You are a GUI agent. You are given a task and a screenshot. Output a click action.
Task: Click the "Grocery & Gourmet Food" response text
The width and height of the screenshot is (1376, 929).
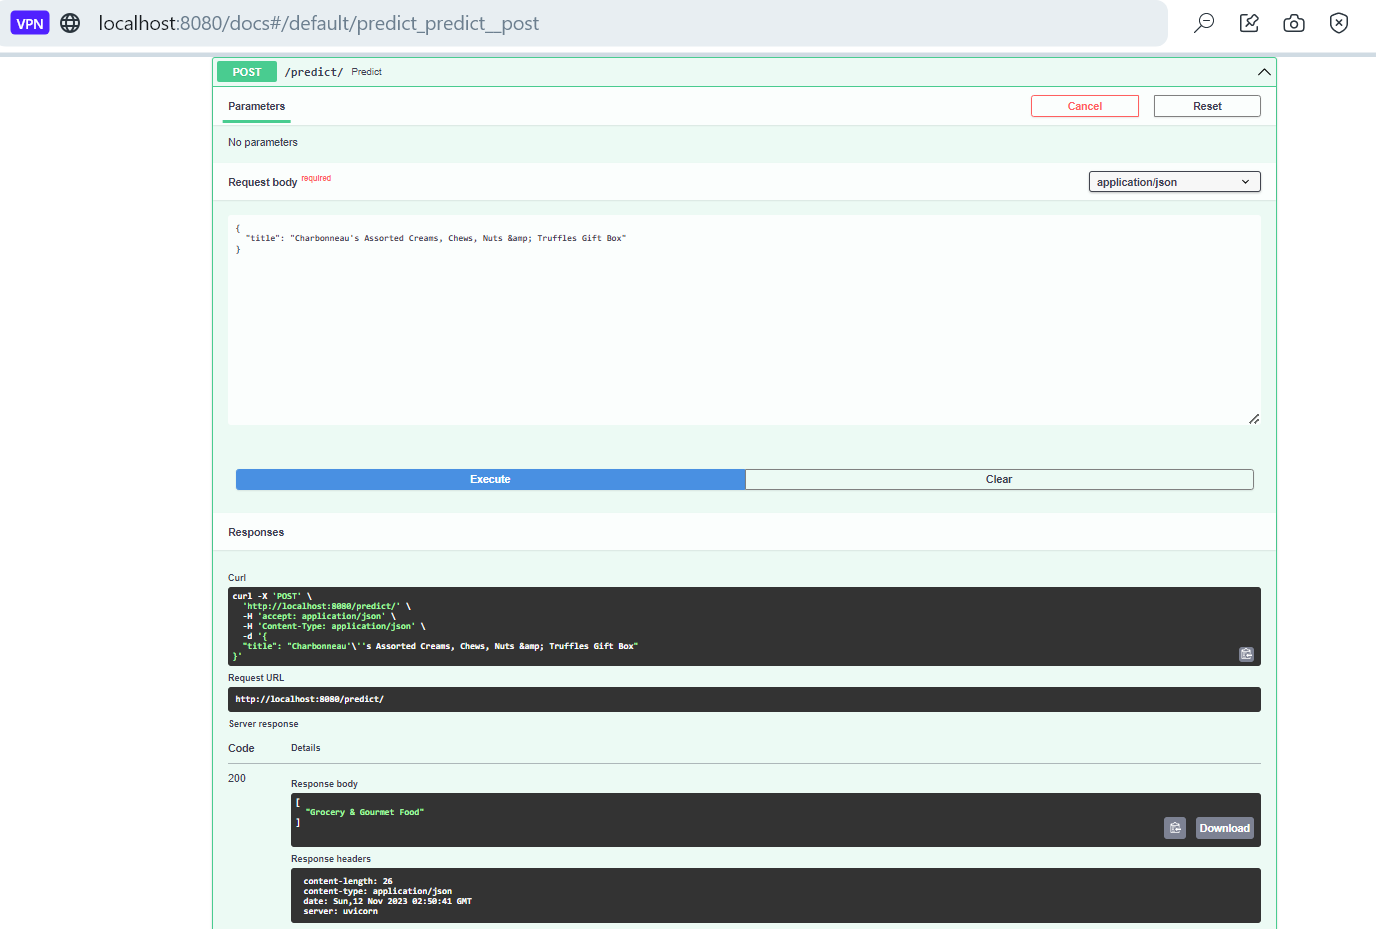coord(365,812)
